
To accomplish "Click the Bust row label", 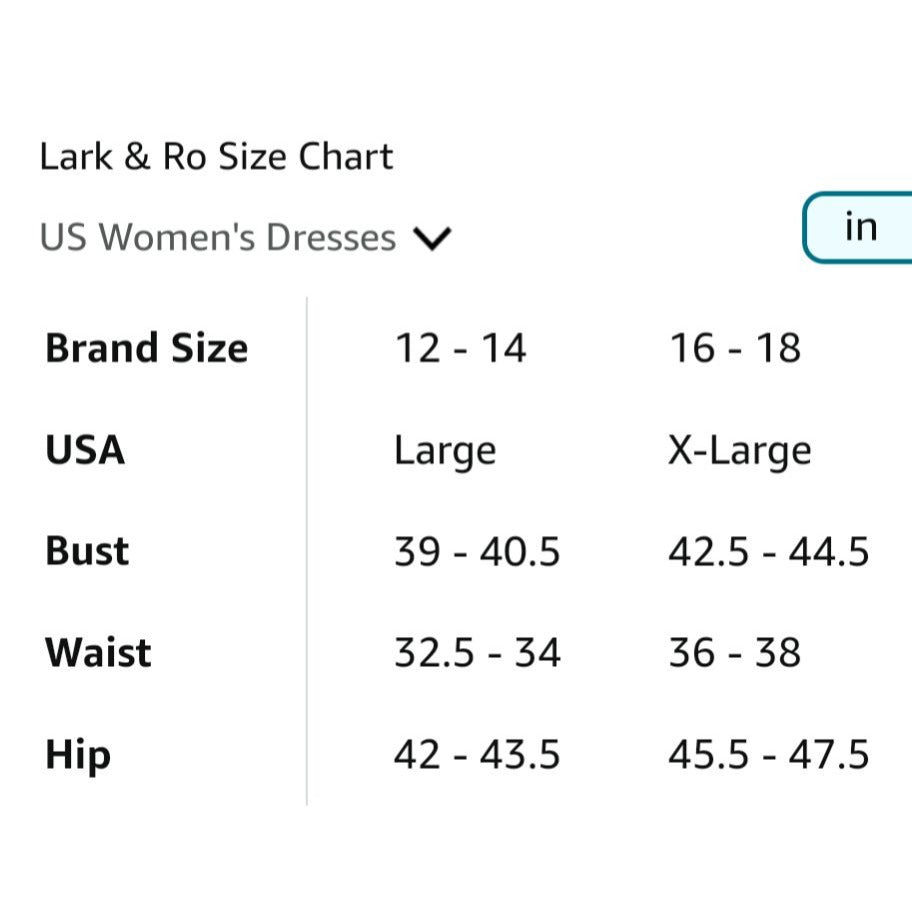I will 87,552.
